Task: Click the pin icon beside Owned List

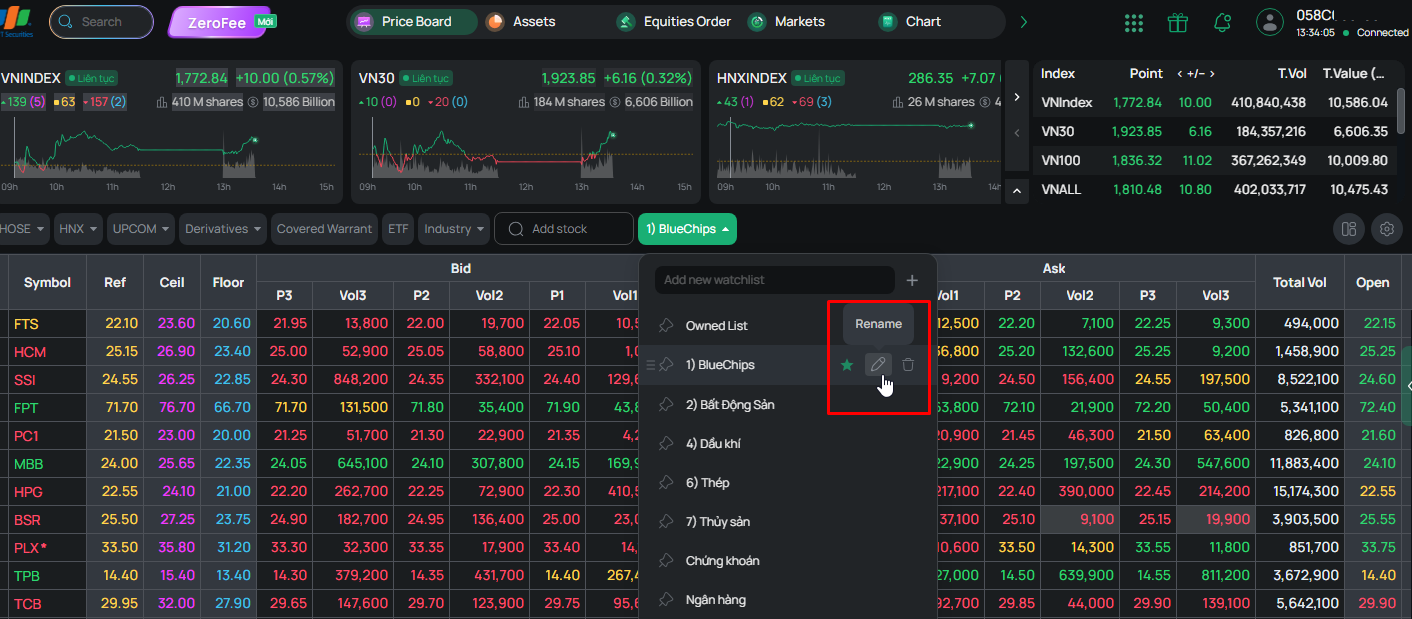Action: 666,326
